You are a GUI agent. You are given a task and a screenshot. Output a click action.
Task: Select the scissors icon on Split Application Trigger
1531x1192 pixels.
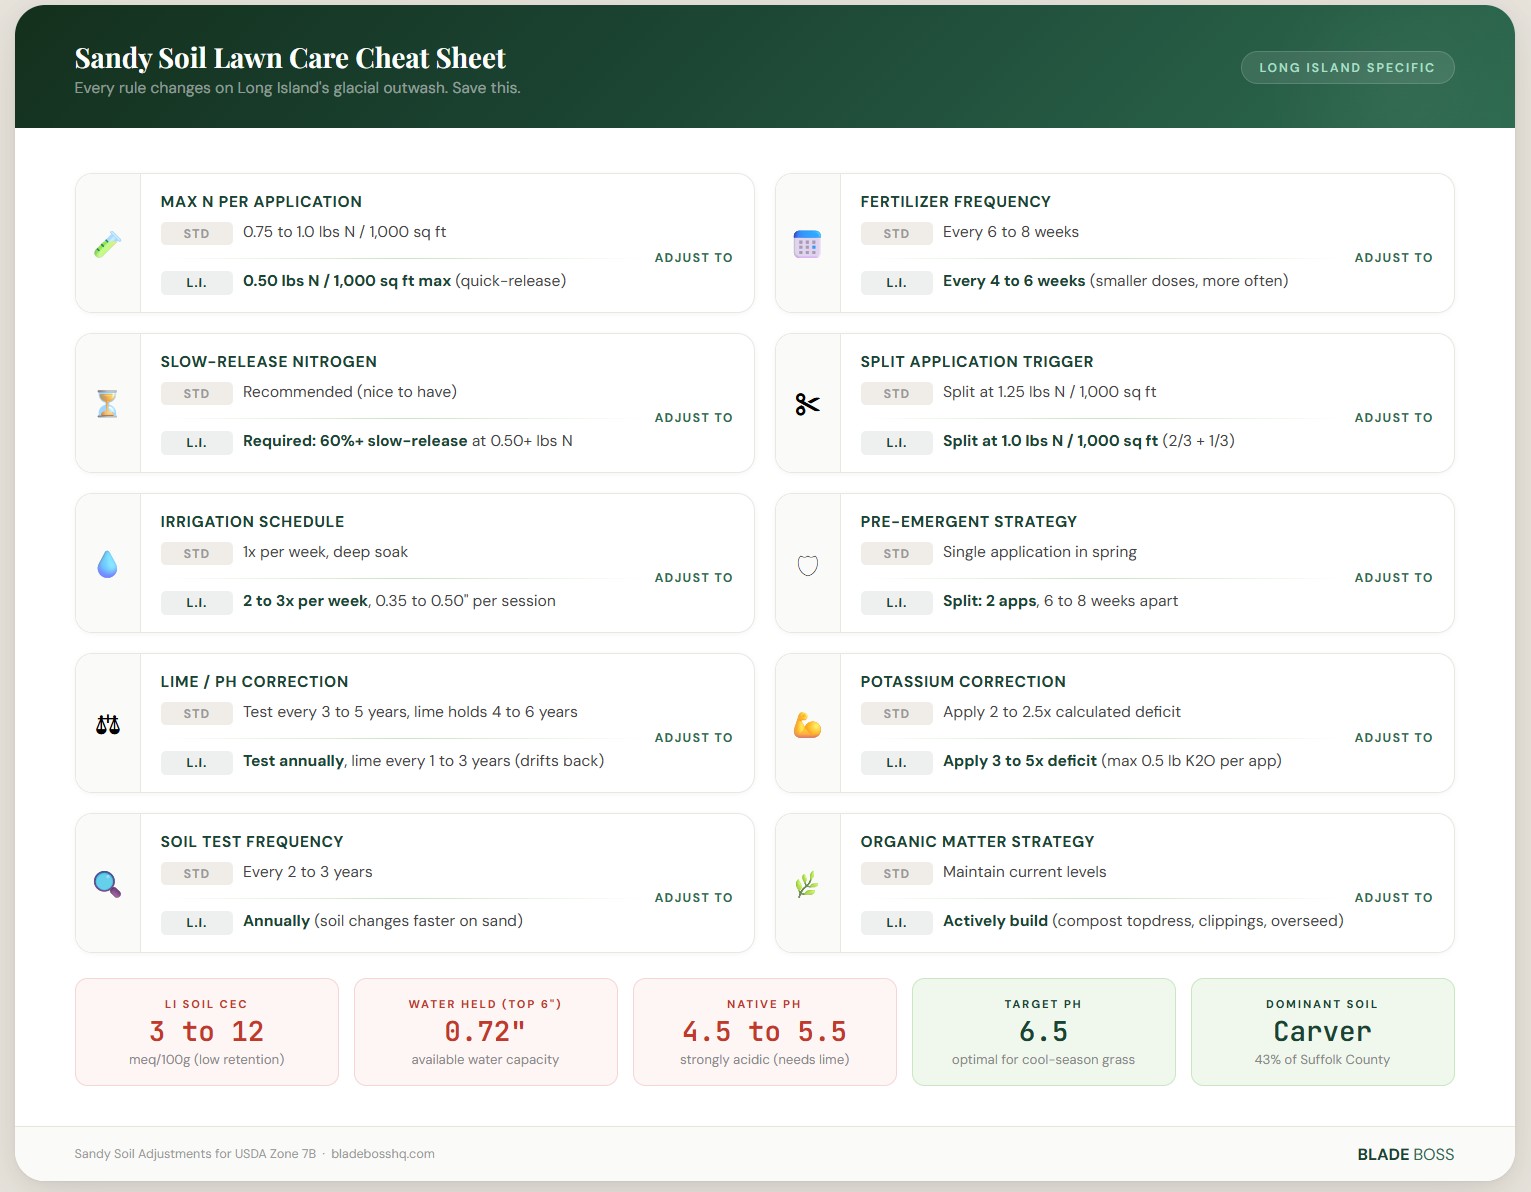point(807,402)
